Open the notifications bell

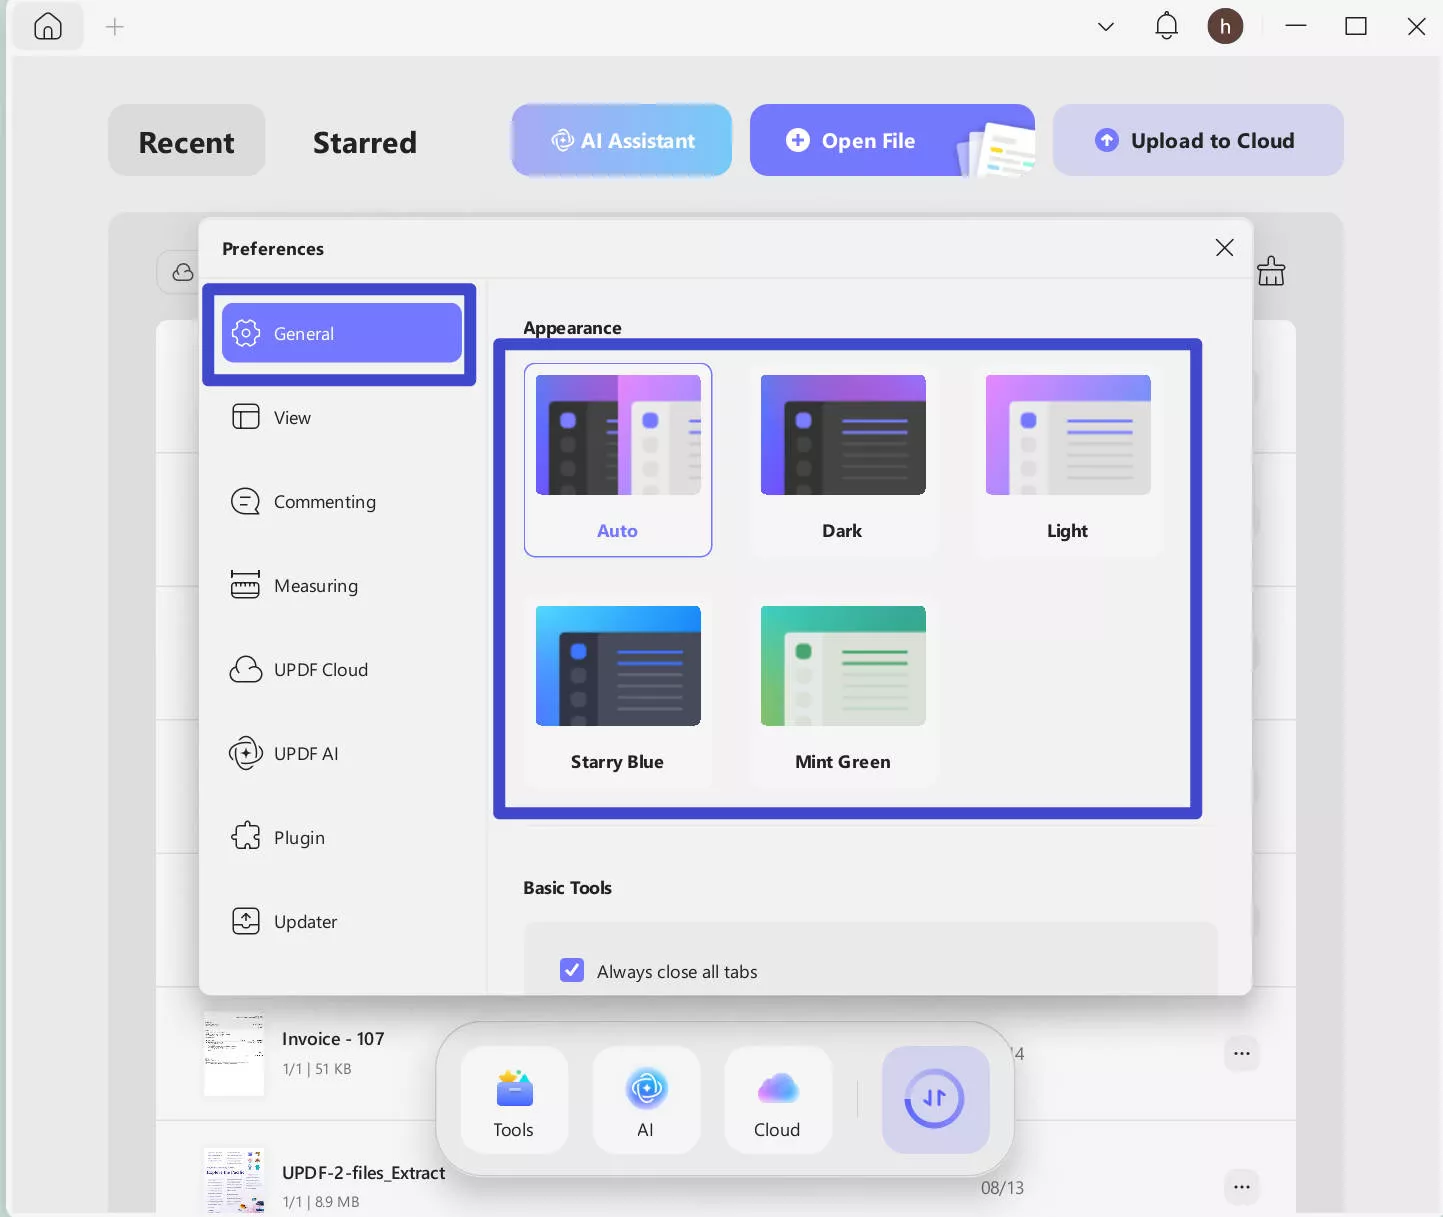point(1166,26)
